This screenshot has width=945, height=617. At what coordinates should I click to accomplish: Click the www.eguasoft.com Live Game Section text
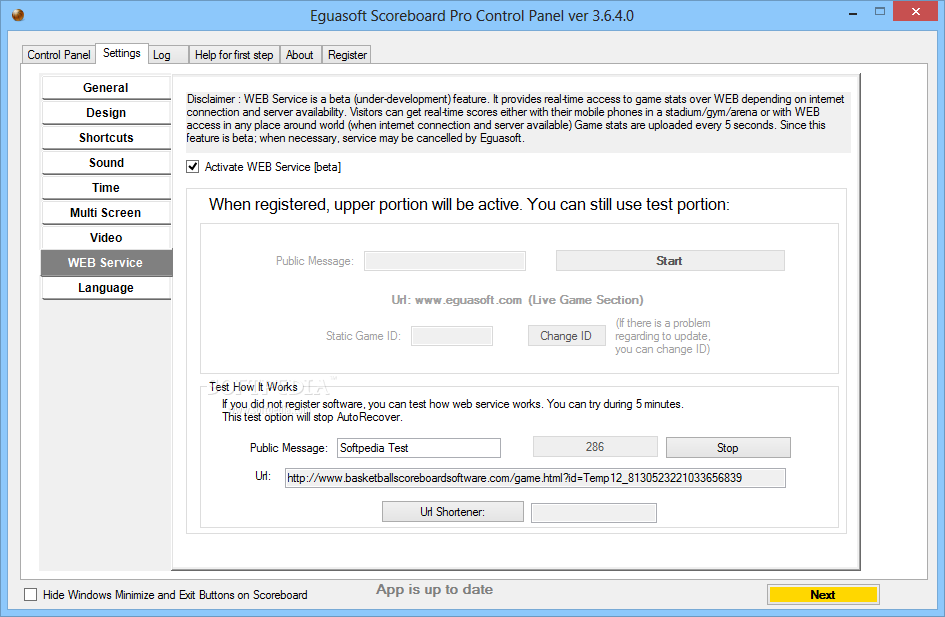(x=517, y=300)
